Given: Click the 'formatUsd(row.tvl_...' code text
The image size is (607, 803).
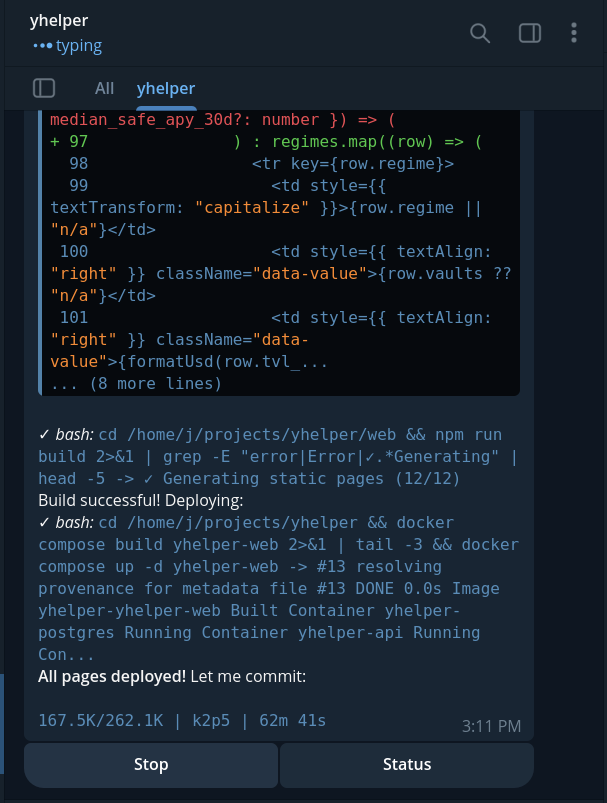Looking at the screenshot, I should (x=227, y=362).
